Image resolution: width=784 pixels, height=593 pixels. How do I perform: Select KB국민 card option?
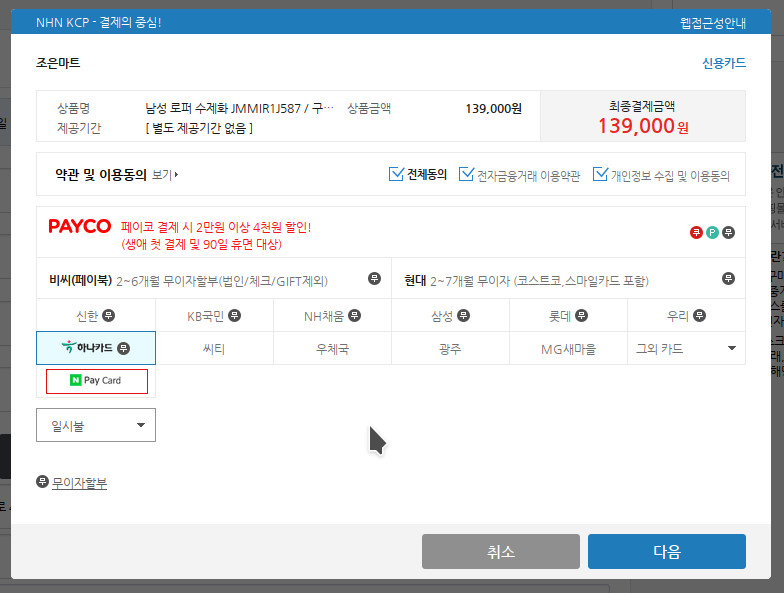click(214, 316)
